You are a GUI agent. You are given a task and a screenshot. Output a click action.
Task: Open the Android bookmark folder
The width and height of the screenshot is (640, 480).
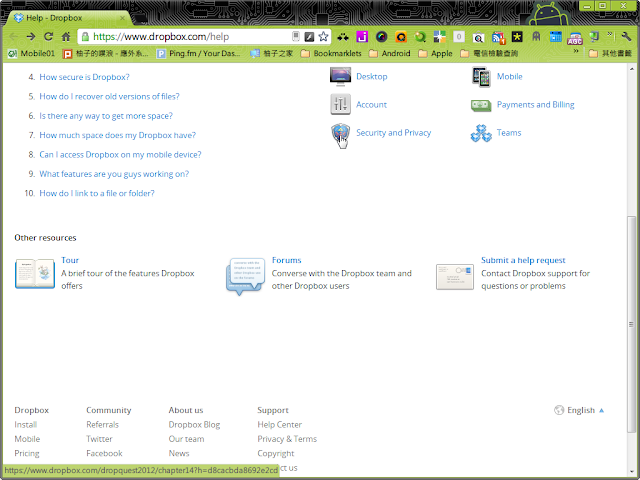[389, 53]
